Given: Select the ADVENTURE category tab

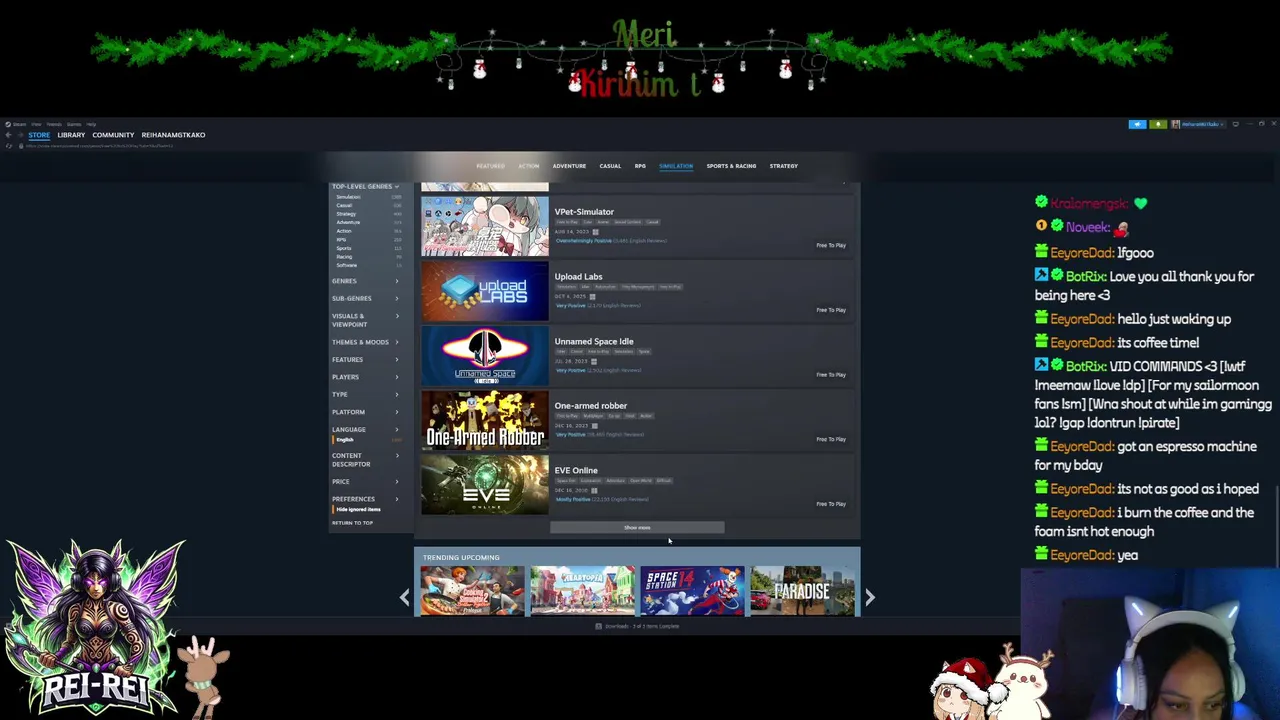Looking at the screenshot, I should (x=569, y=166).
